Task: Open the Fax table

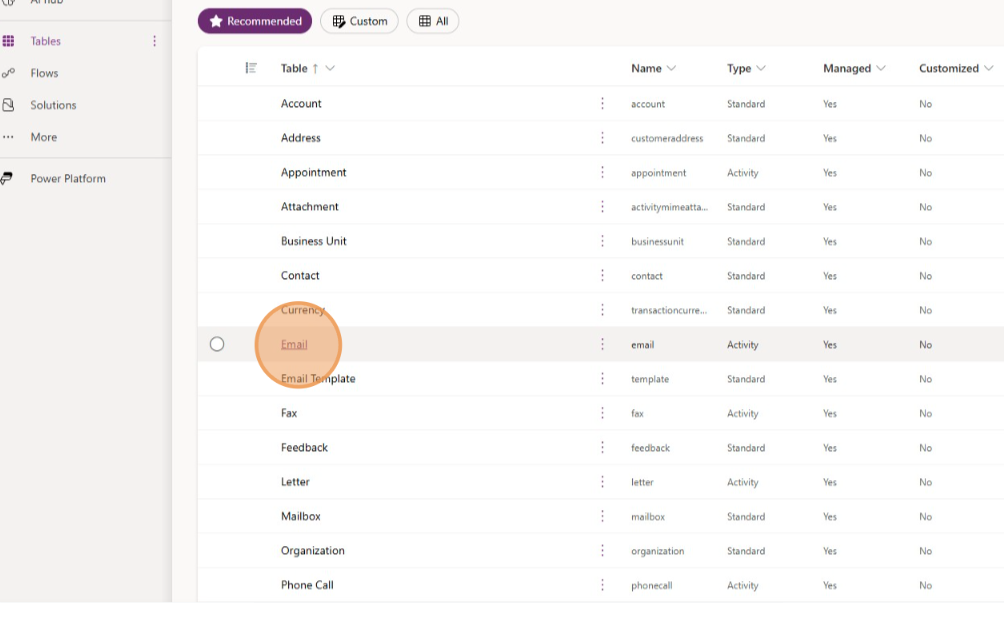Action: (289, 413)
